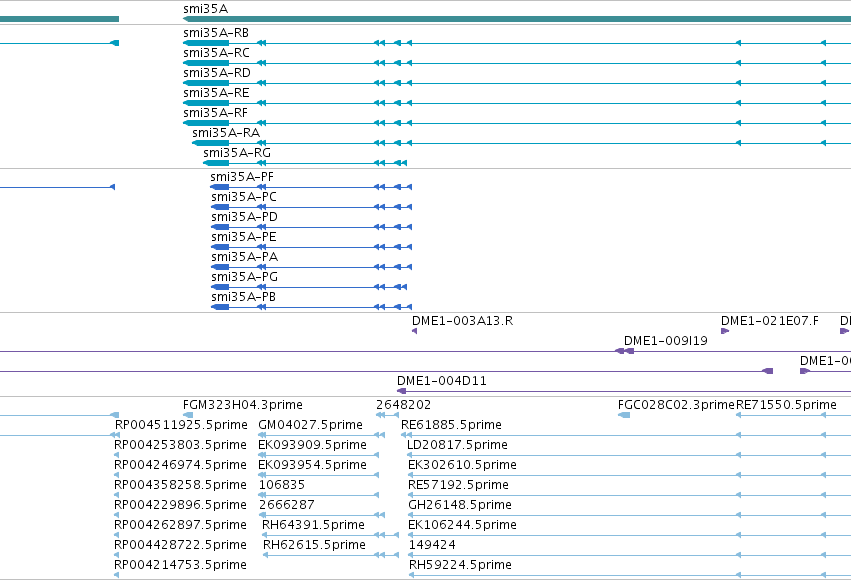Click smi35A-RG thick exon block

216,163
